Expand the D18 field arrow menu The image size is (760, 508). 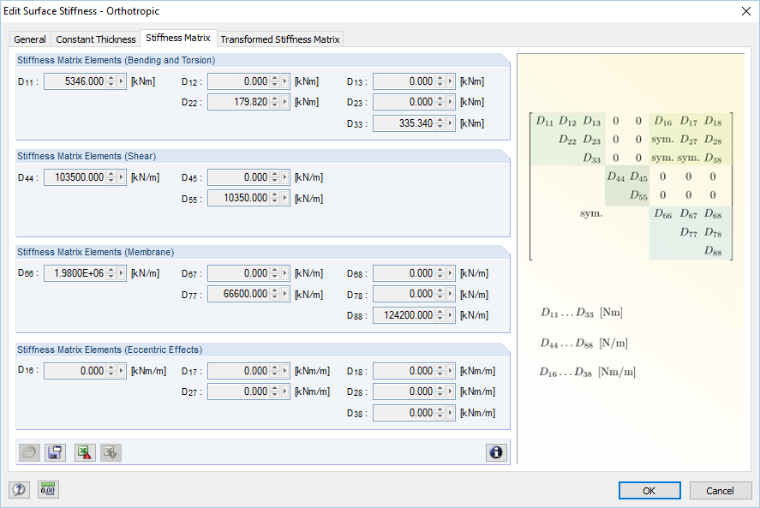tap(450, 371)
